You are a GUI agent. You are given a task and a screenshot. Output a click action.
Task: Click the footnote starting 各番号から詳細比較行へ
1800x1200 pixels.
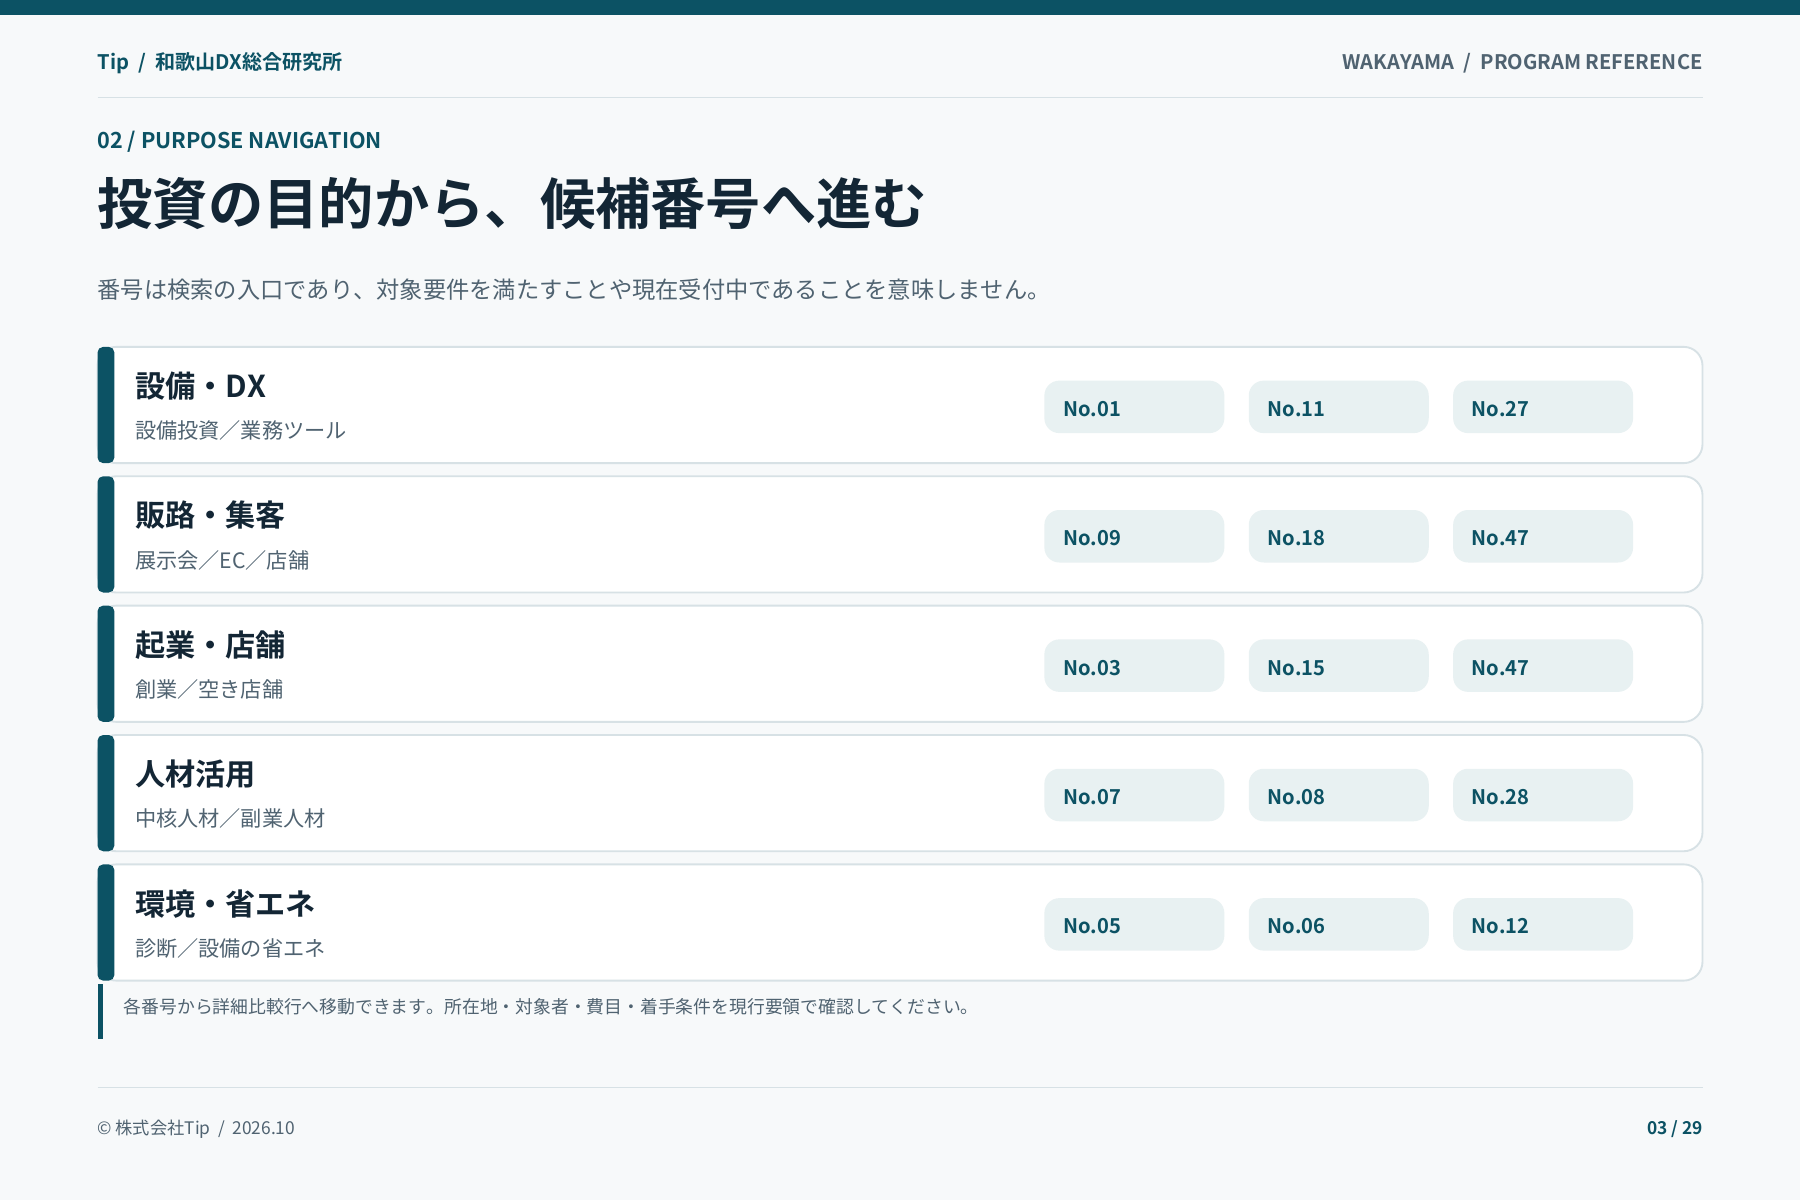click(548, 1006)
